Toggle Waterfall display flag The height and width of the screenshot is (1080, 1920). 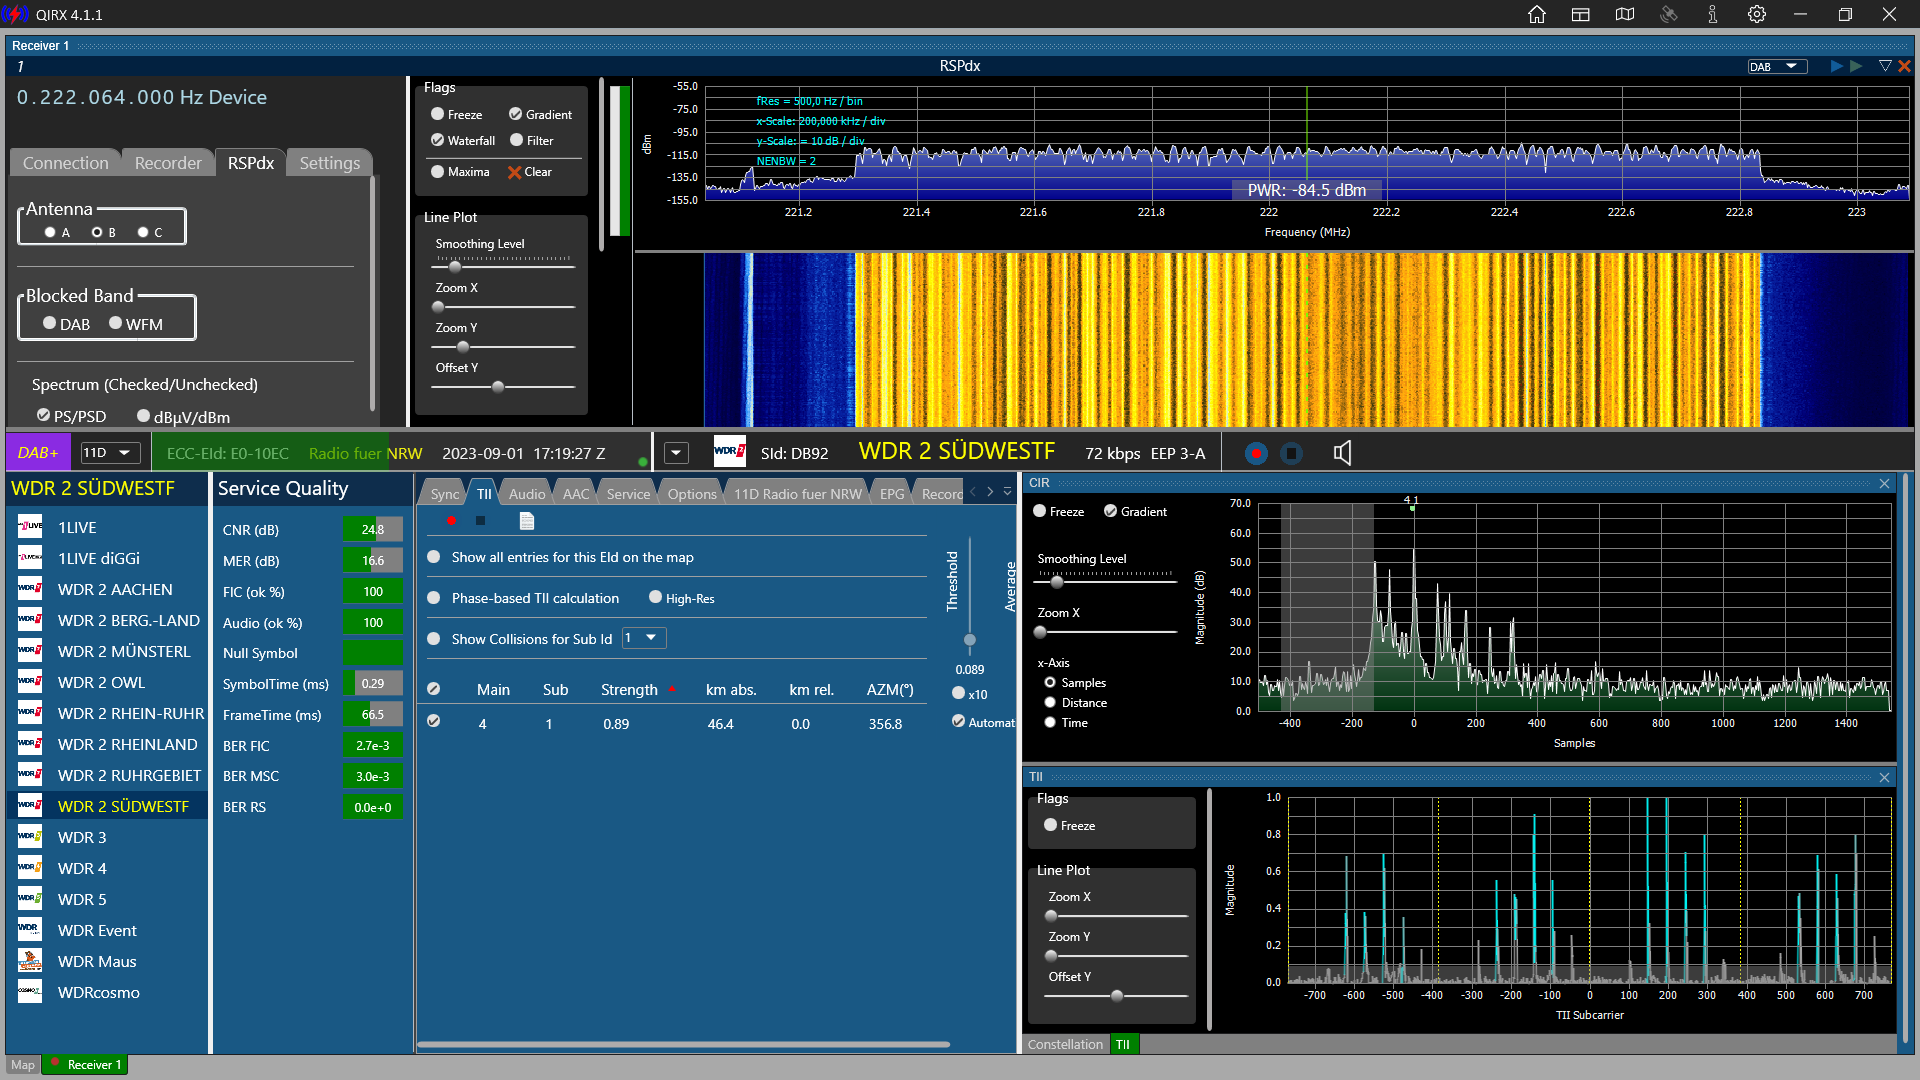[438, 141]
